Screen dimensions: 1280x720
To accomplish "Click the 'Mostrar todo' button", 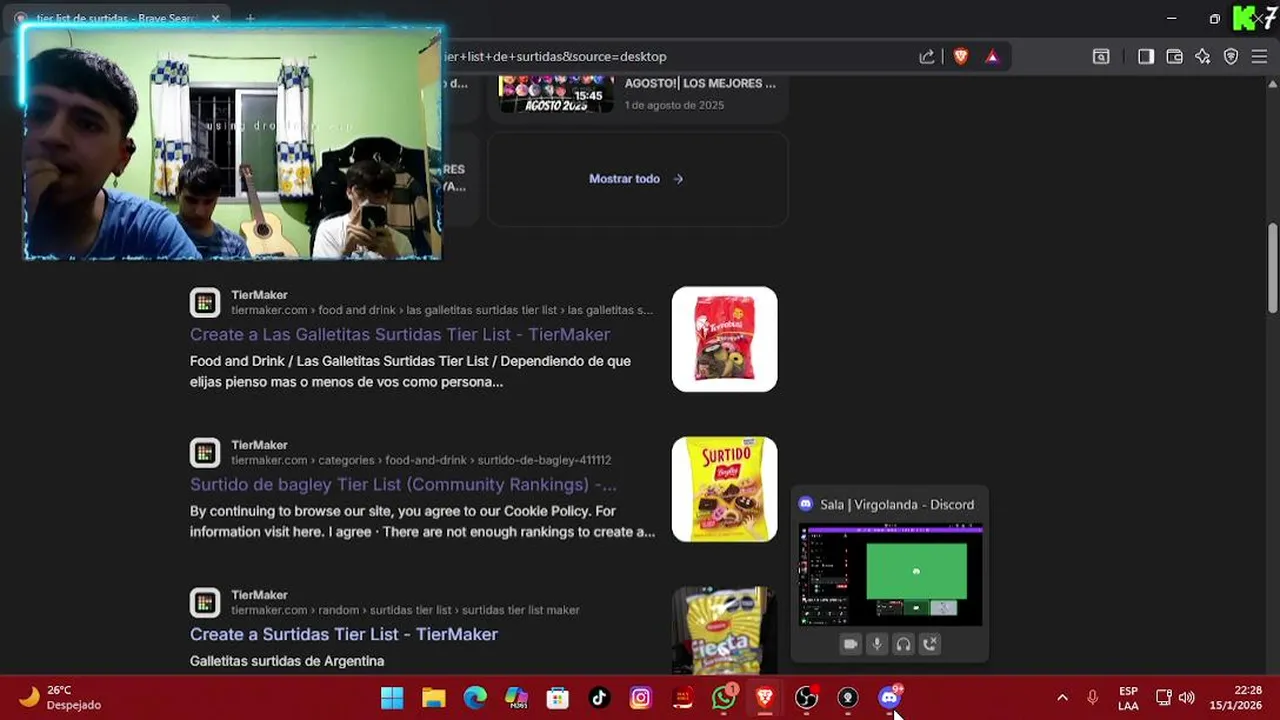I will pyautogui.click(x=637, y=179).
